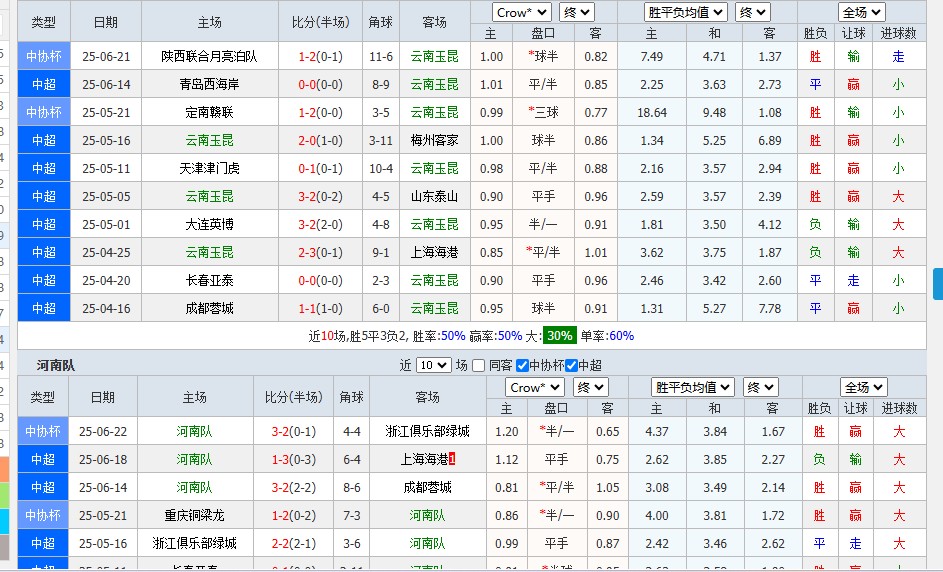The image size is (943, 572).
Task: Open the 全场 dropdown in the 河南队 section
Action: pyautogui.click(x=864, y=387)
